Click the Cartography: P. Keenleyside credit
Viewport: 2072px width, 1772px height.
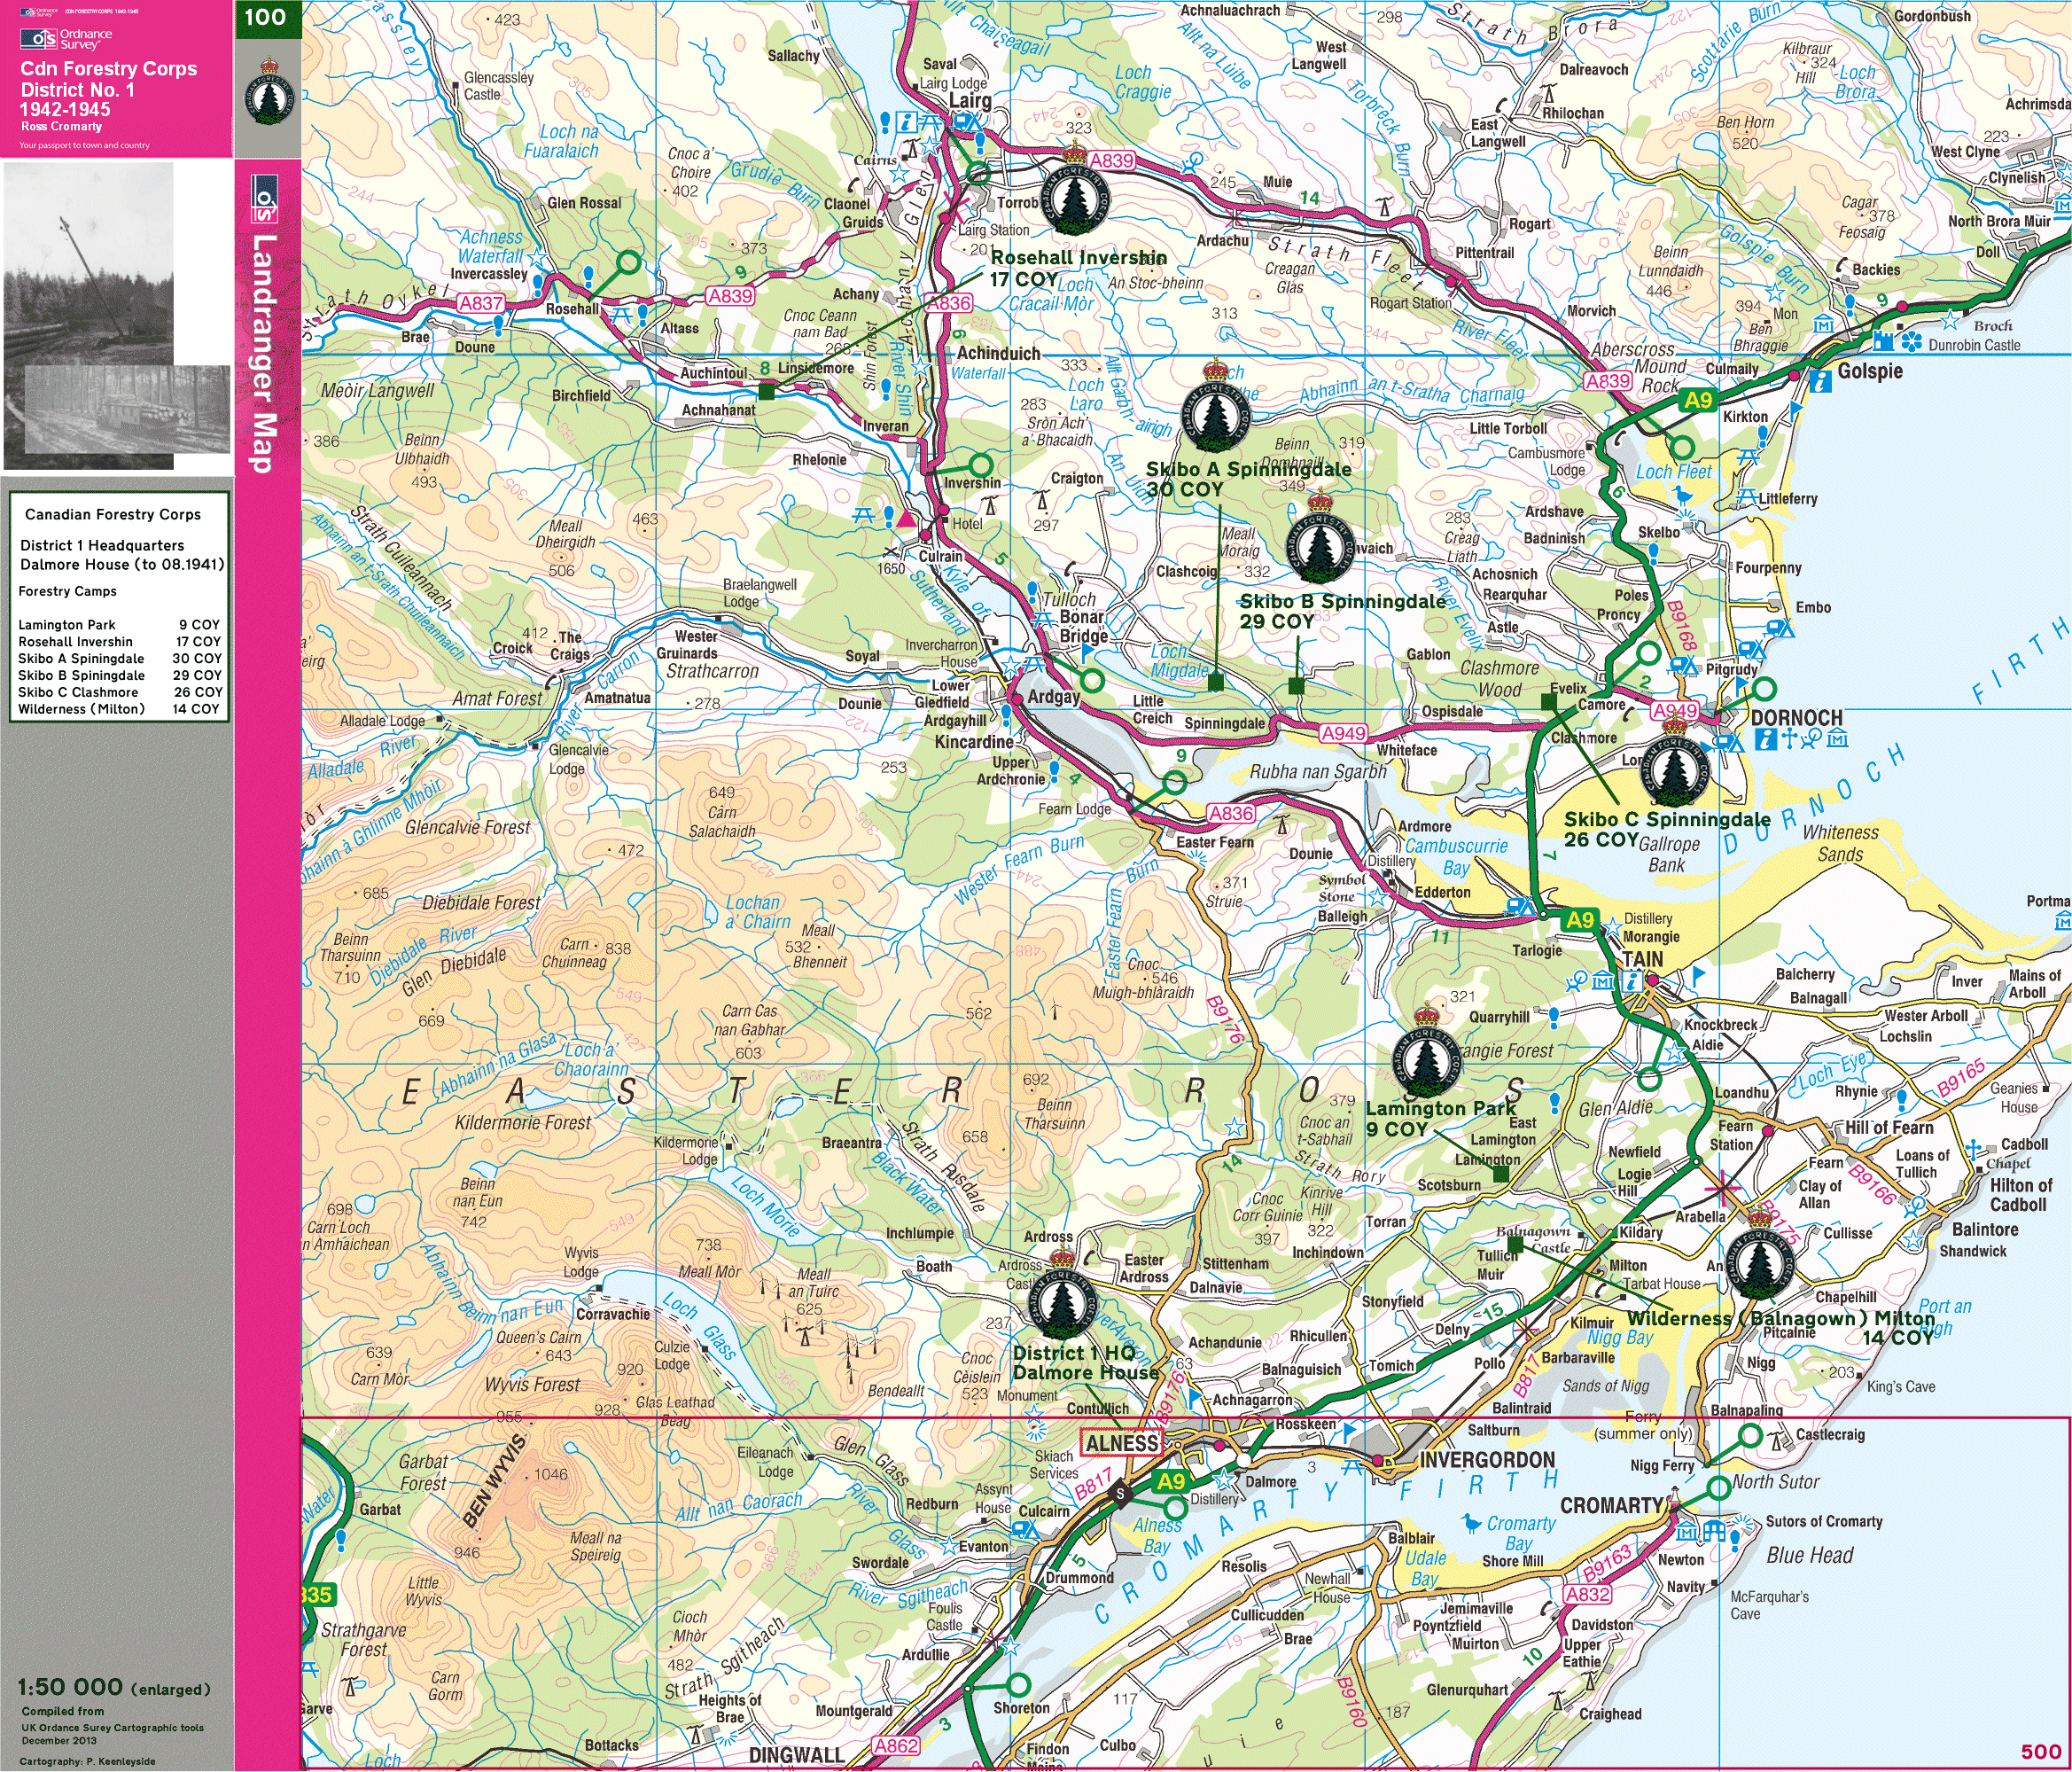coord(87,1761)
